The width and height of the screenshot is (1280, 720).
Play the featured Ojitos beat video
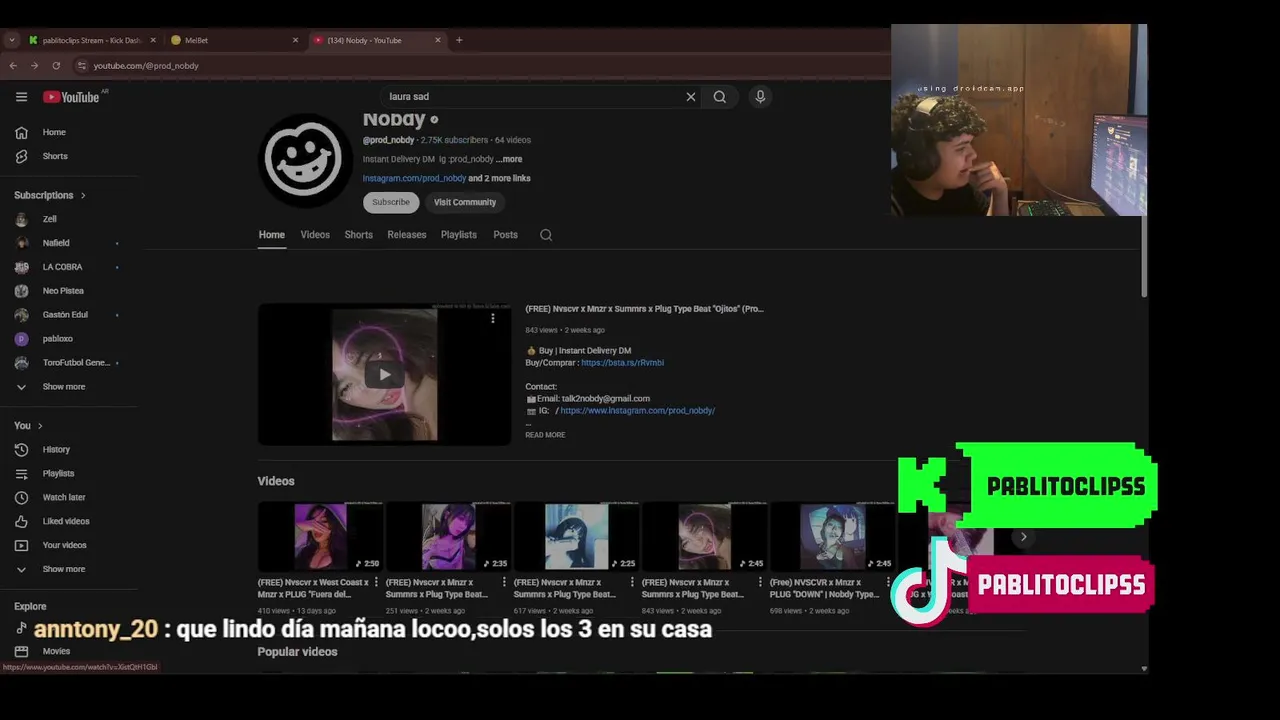click(x=384, y=374)
